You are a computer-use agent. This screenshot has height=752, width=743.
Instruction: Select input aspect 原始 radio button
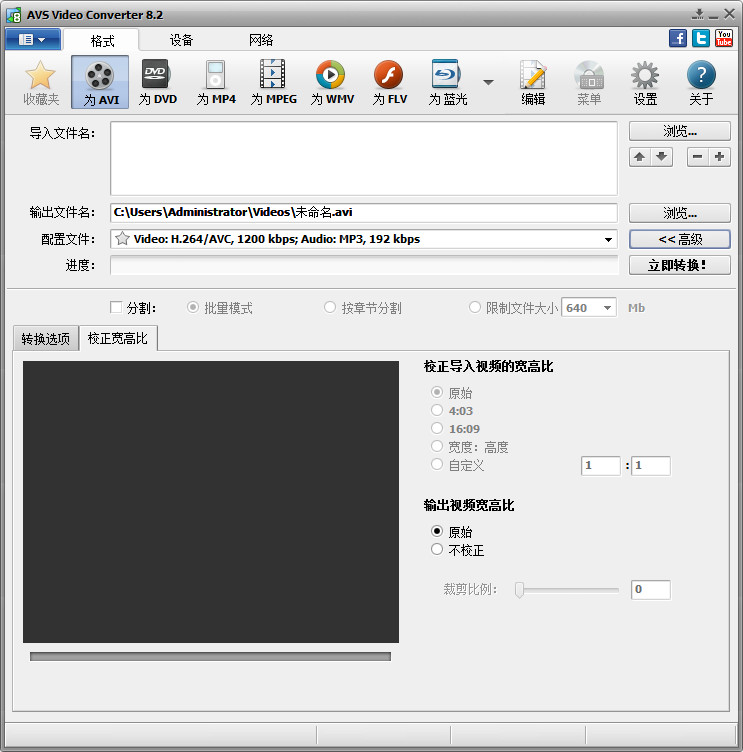(436, 392)
